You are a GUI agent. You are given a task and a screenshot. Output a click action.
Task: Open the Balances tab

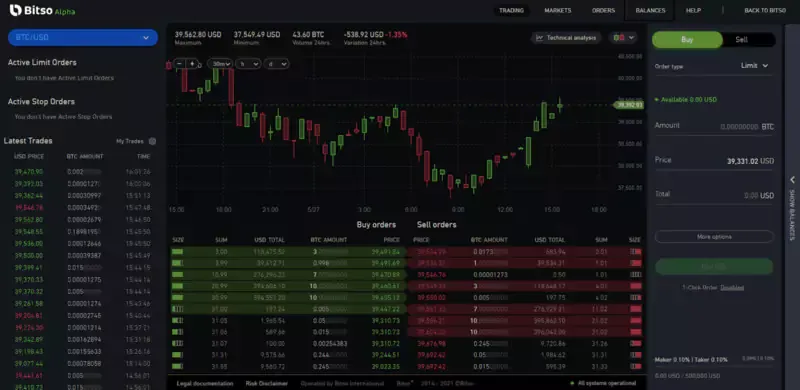[x=650, y=10]
